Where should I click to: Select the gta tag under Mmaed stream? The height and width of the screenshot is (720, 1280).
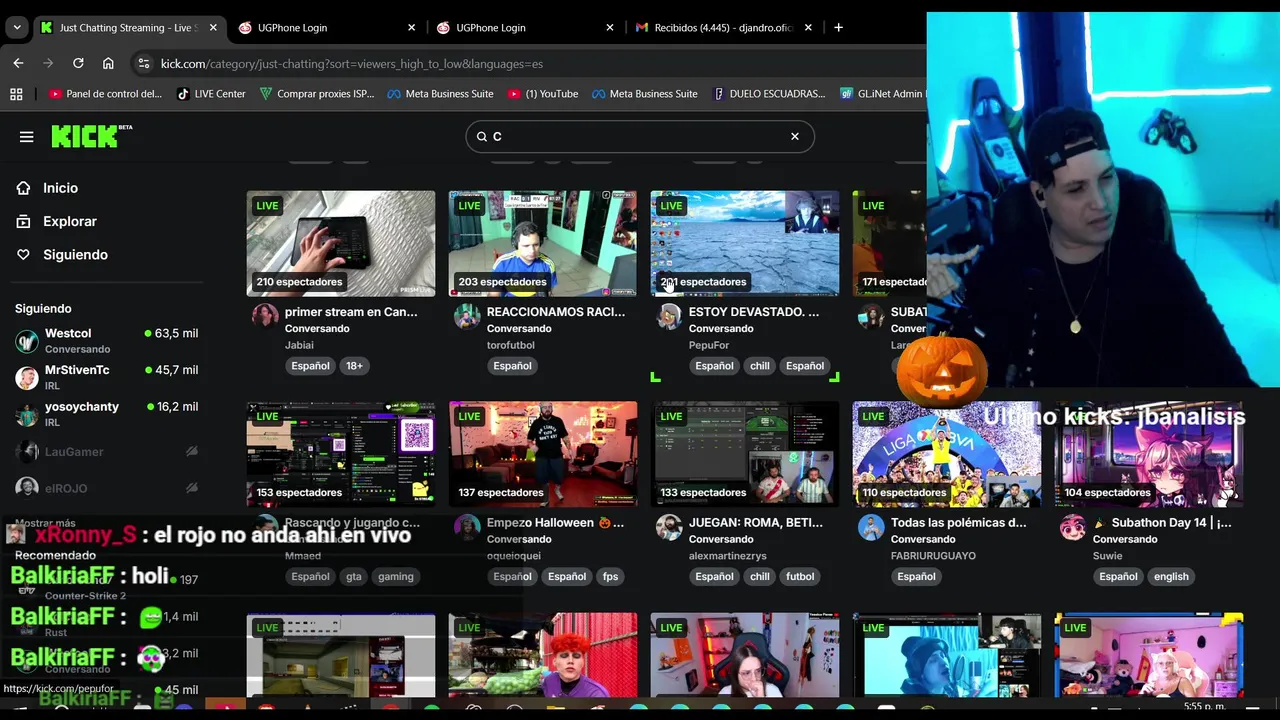pyautogui.click(x=354, y=577)
